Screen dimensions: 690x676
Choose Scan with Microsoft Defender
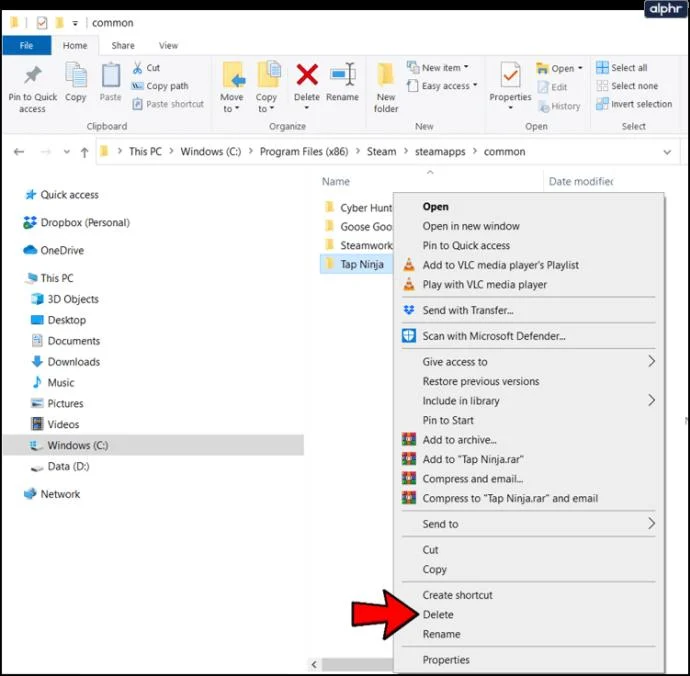(494, 336)
